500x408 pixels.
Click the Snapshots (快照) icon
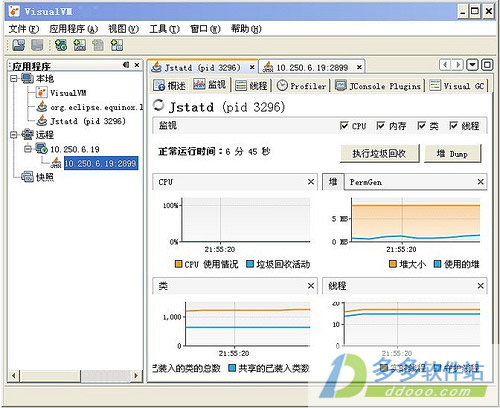28,177
